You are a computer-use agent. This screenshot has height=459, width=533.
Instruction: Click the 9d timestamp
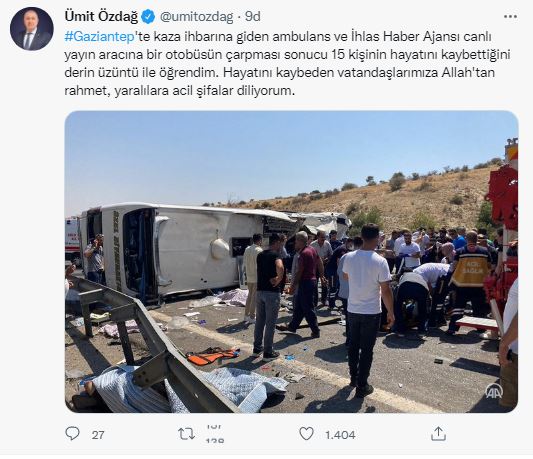253,17
